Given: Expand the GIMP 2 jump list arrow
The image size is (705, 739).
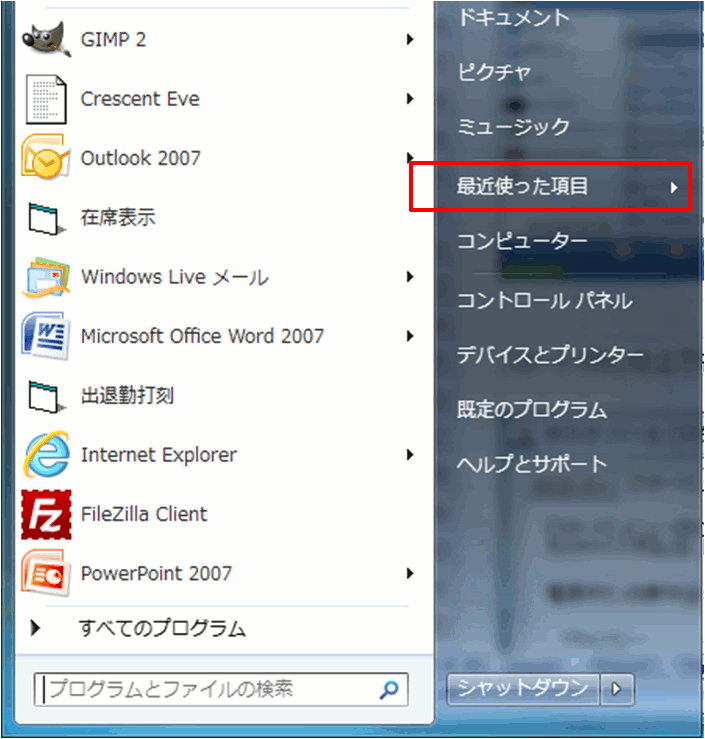Looking at the screenshot, I should click(410, 40).
